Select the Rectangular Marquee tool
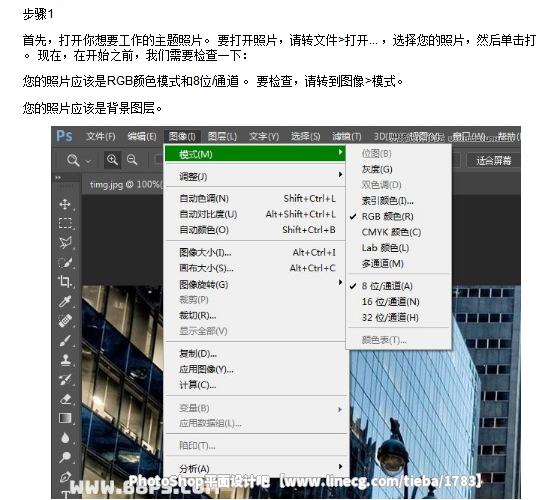The image size is (537, 500). coord(65,223)
